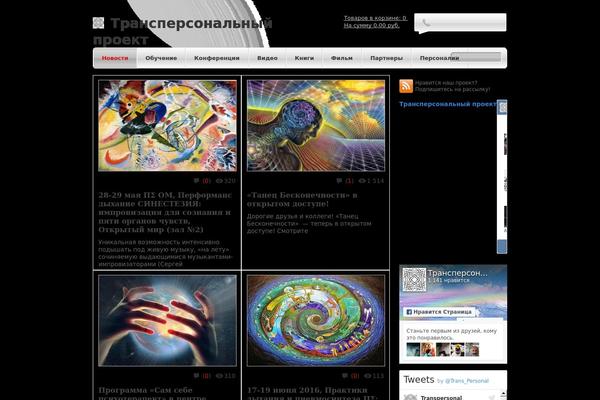Click comment icon on the 17-19 июня post
This screenshot has width=600, height=400.
[345, 376]
